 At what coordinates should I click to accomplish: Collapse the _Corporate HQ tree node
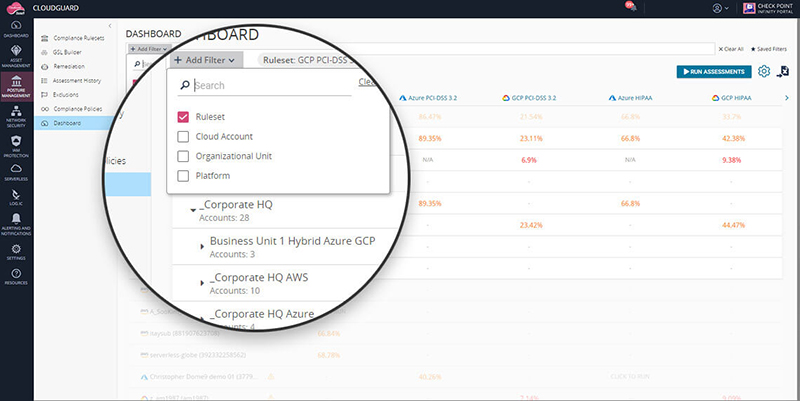[x=193, y=210]
